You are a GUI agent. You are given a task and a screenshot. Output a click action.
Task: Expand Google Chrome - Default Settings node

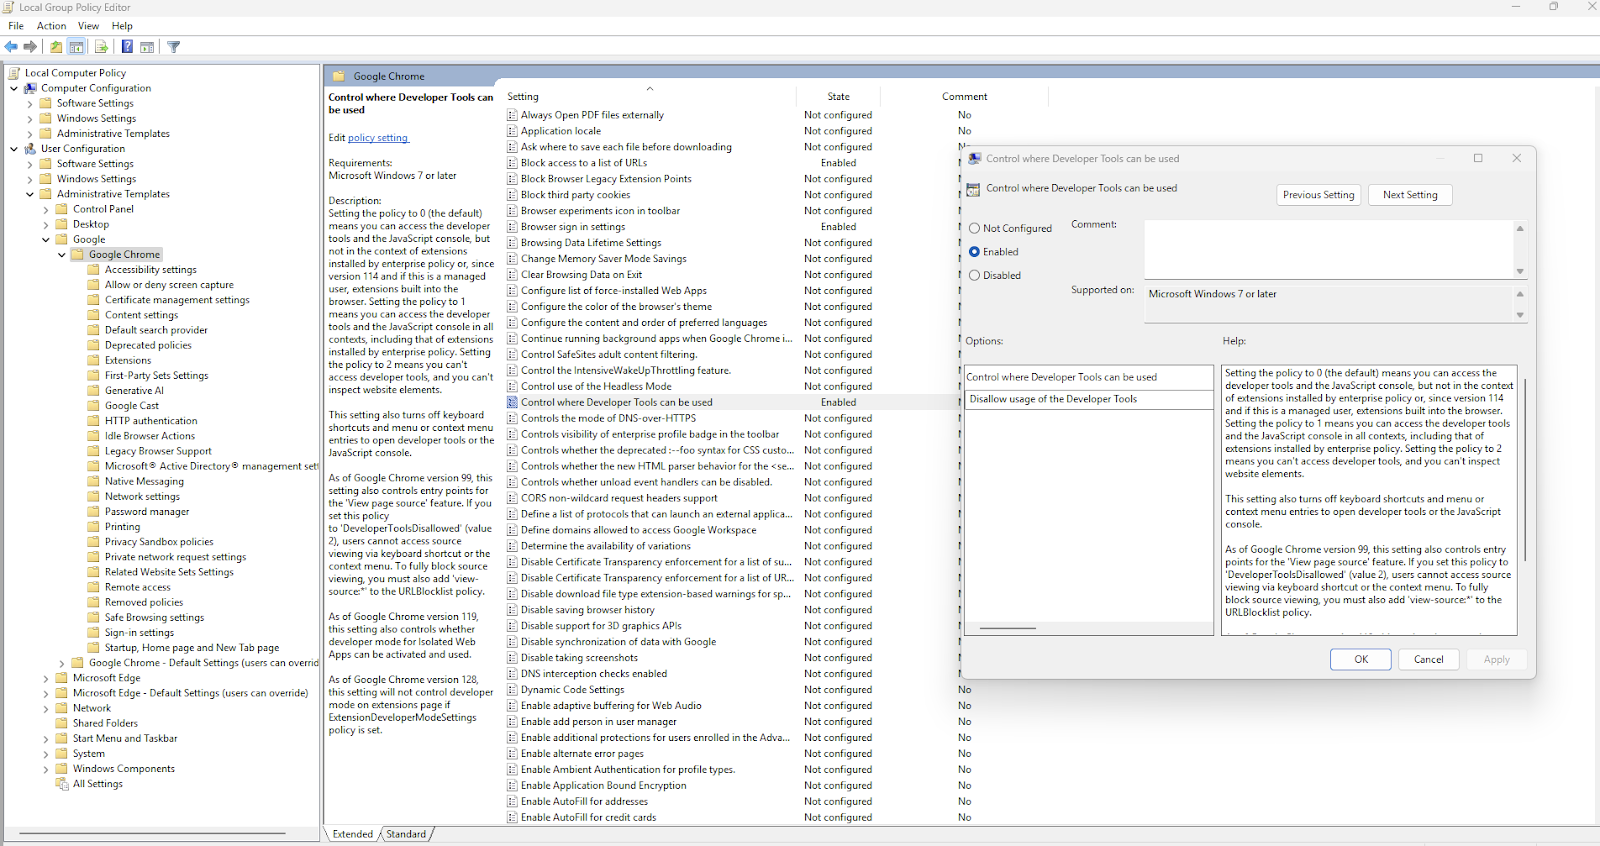[x=62, y=663]
